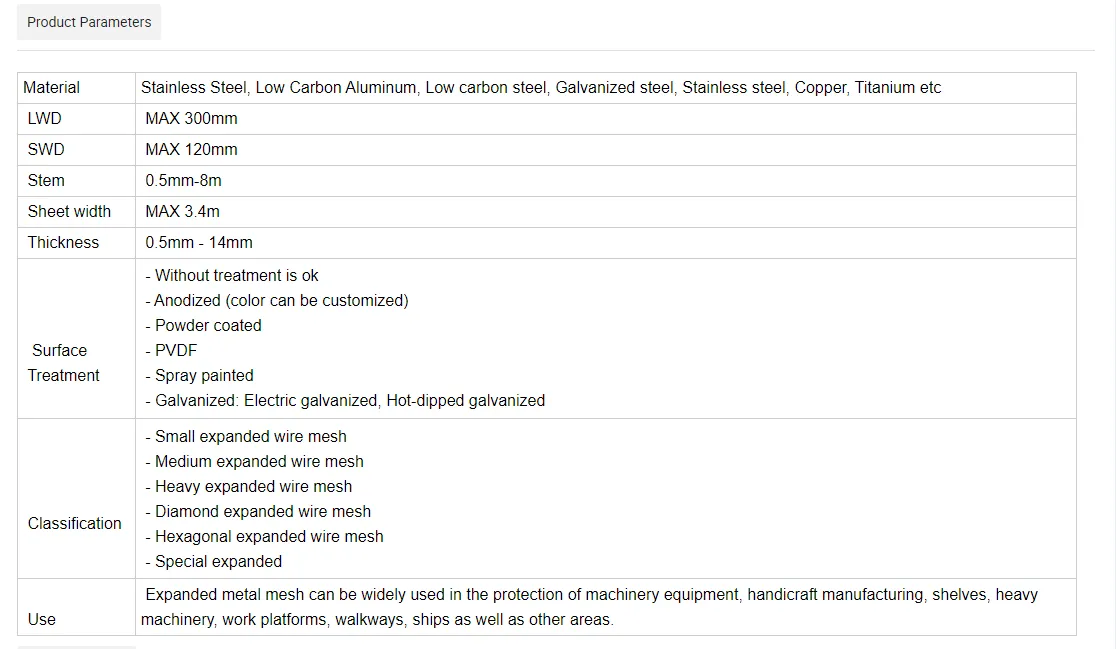This screenshot has width=1116, height=649.
Task: Click the MAX 300mm value
Action: (191, 119)
